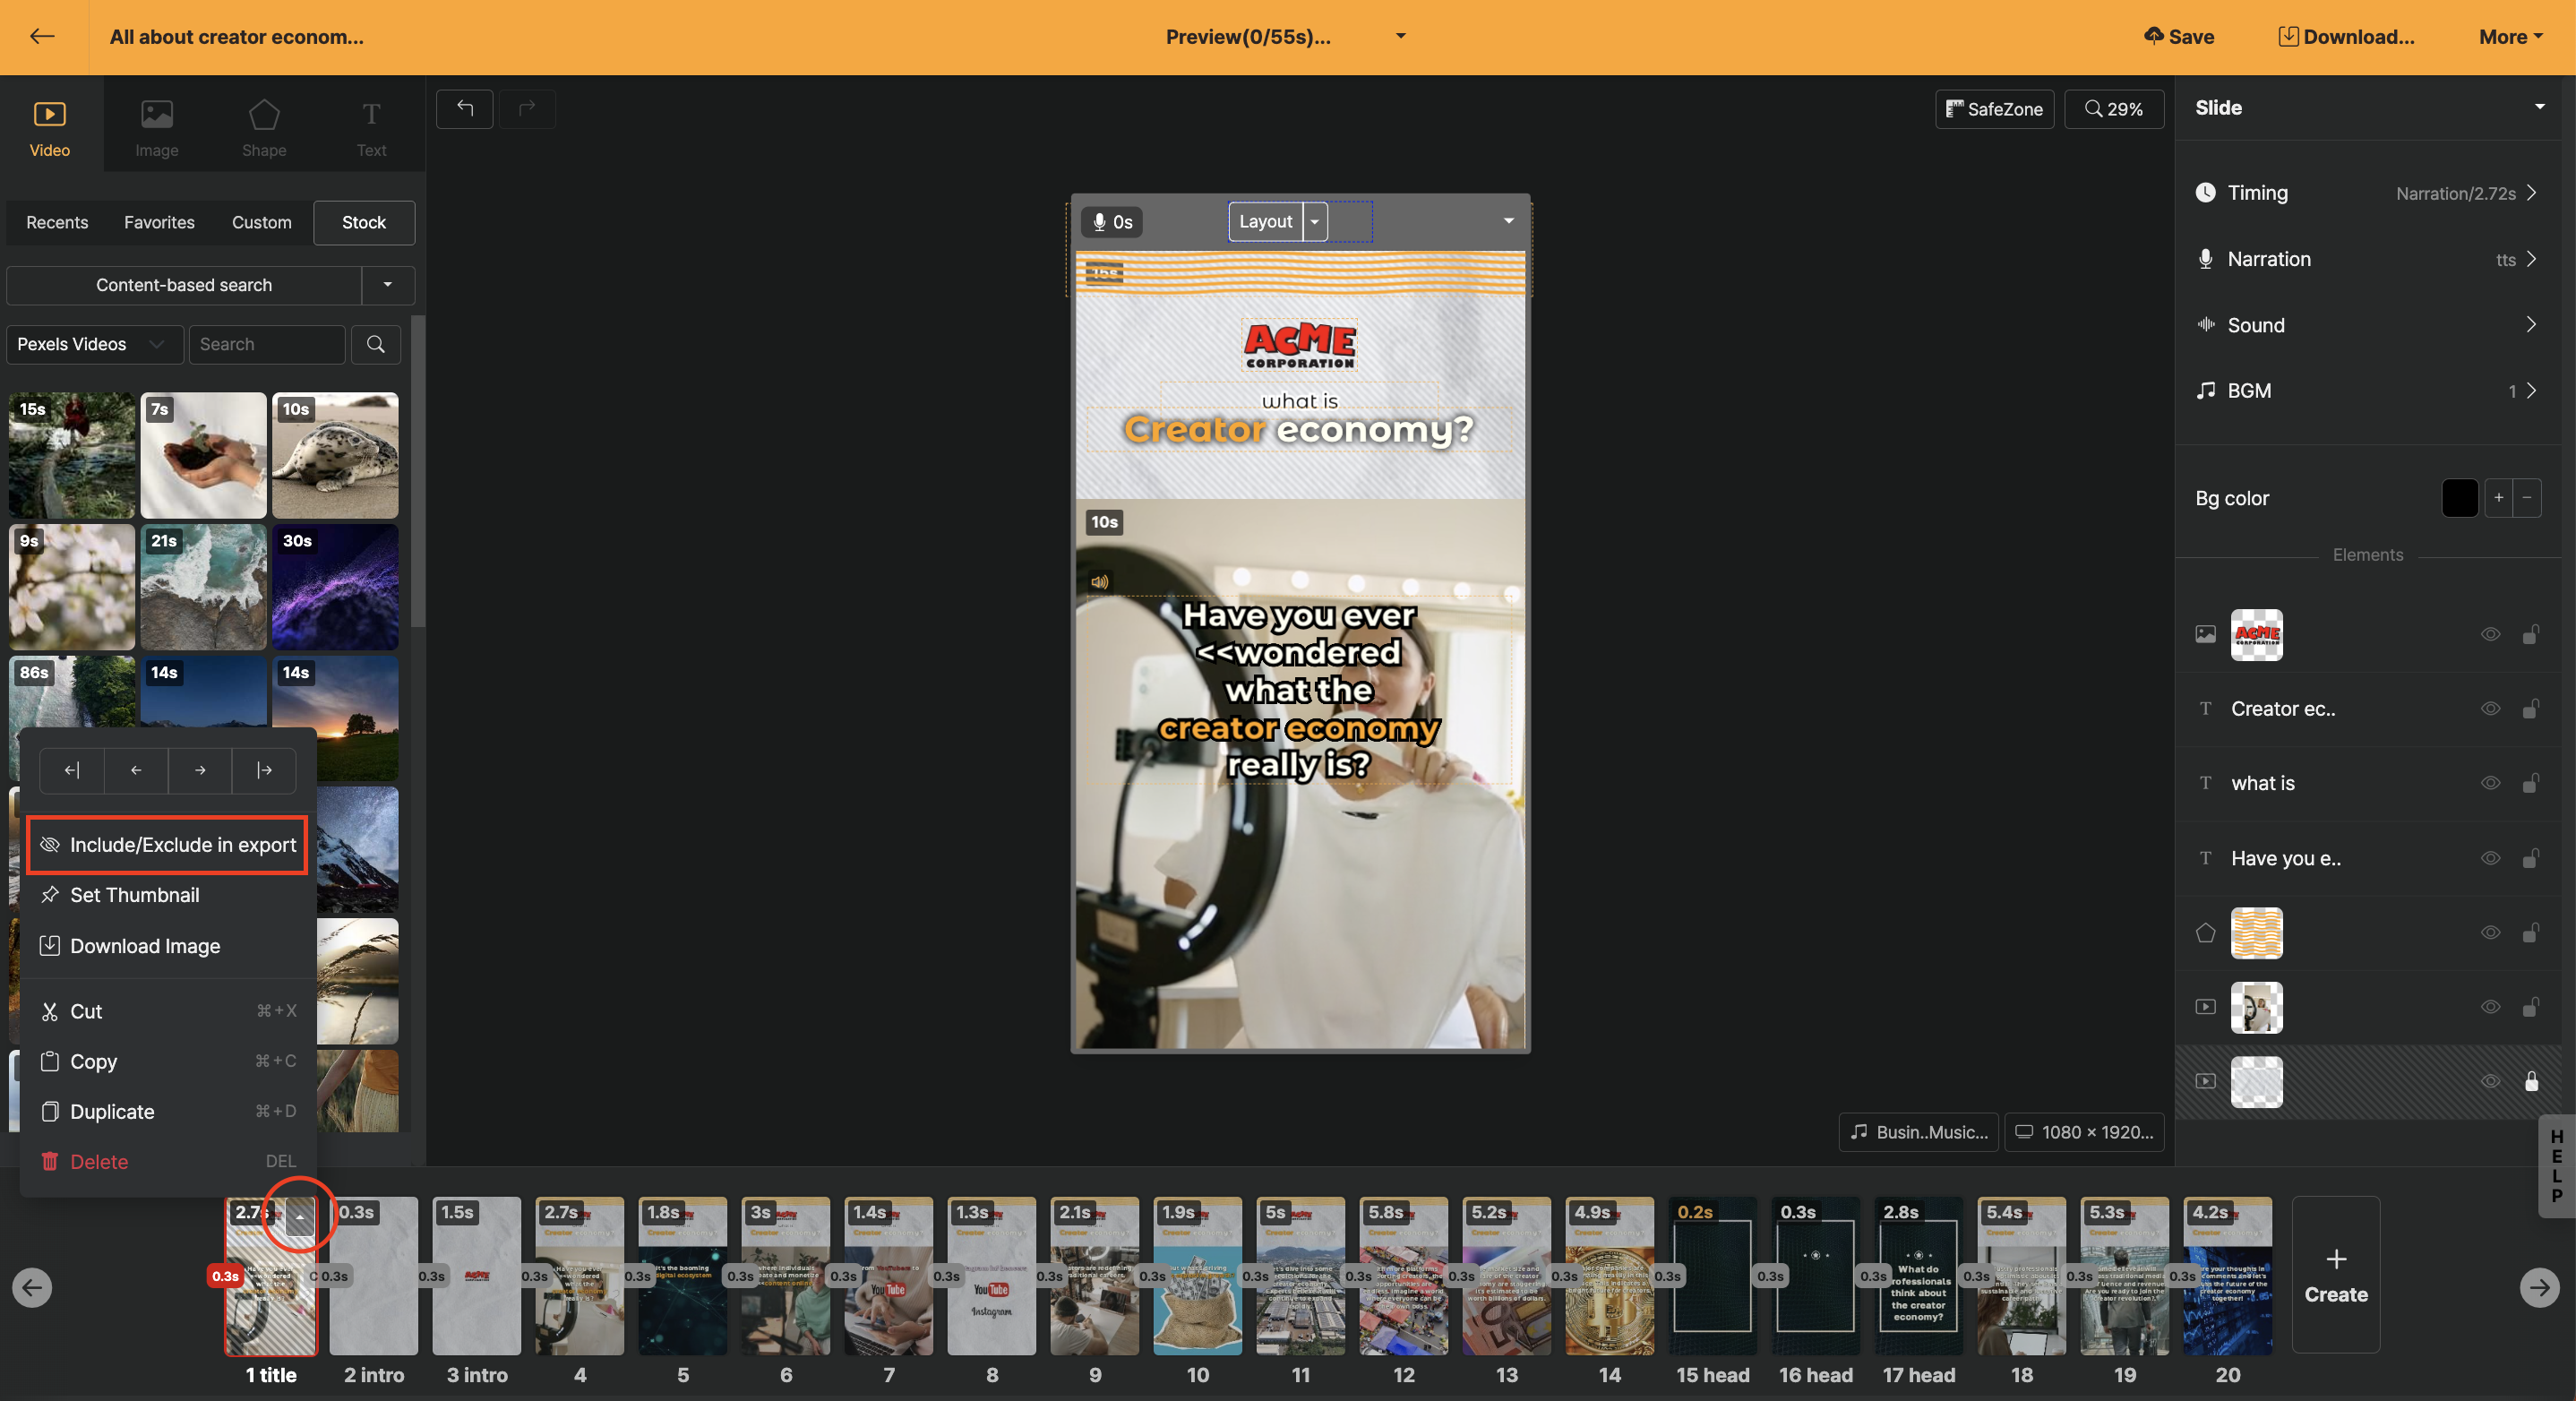Expand the Preview dropdown arrow

pyautogui.click(x=1400, y=36)
